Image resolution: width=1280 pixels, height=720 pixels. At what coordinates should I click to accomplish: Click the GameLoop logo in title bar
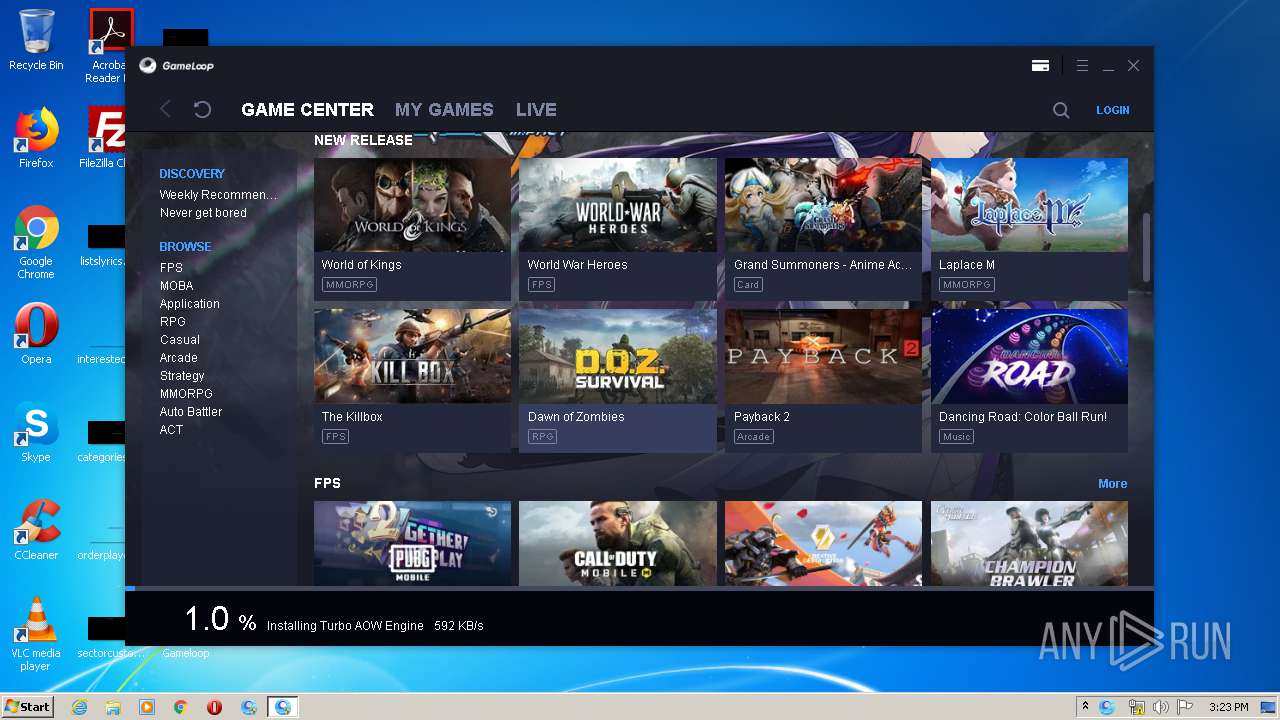177,66
